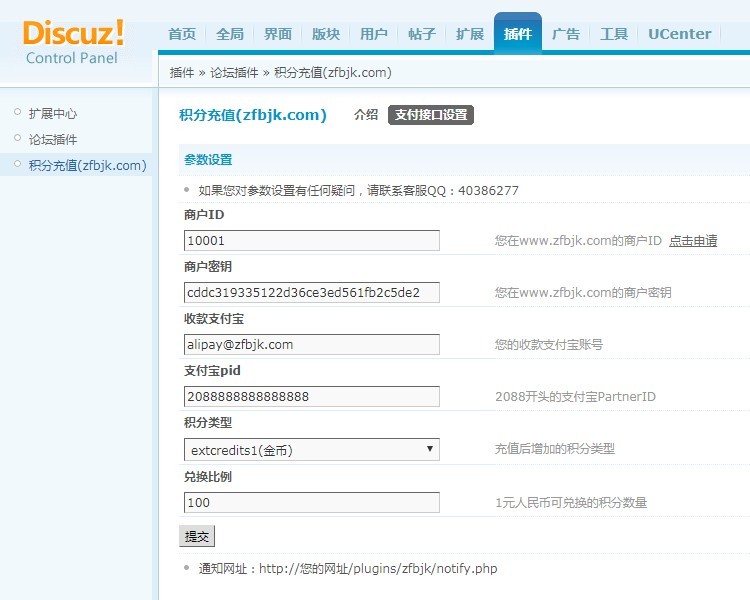Viewport: 750px width, 600px height.
Task: Open the 全局 menu tab
Action: (230, 34)
